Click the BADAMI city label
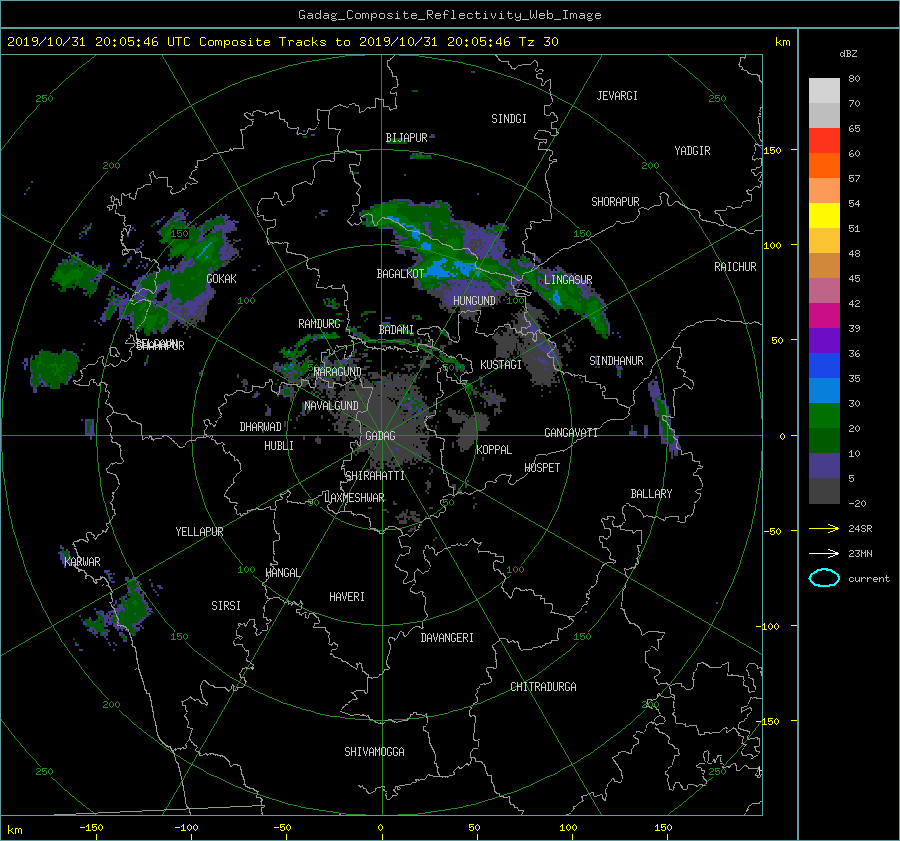 (x=396, y=330)
